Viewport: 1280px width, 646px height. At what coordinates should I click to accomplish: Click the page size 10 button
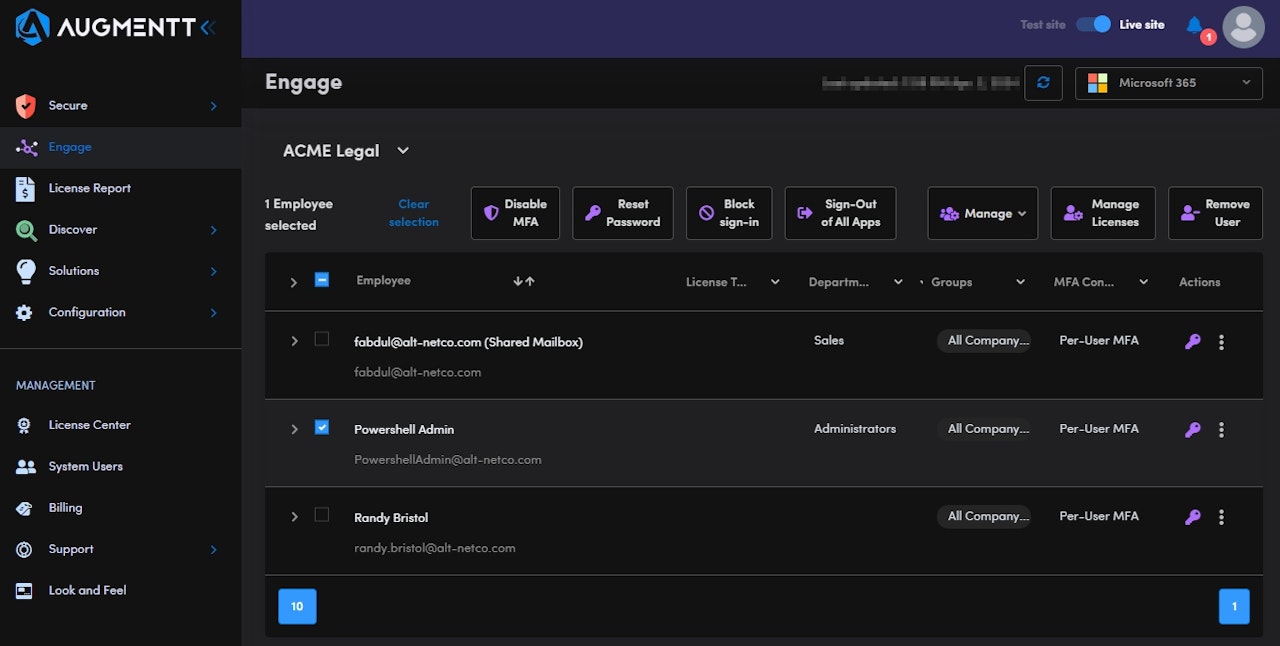(297, 607)
